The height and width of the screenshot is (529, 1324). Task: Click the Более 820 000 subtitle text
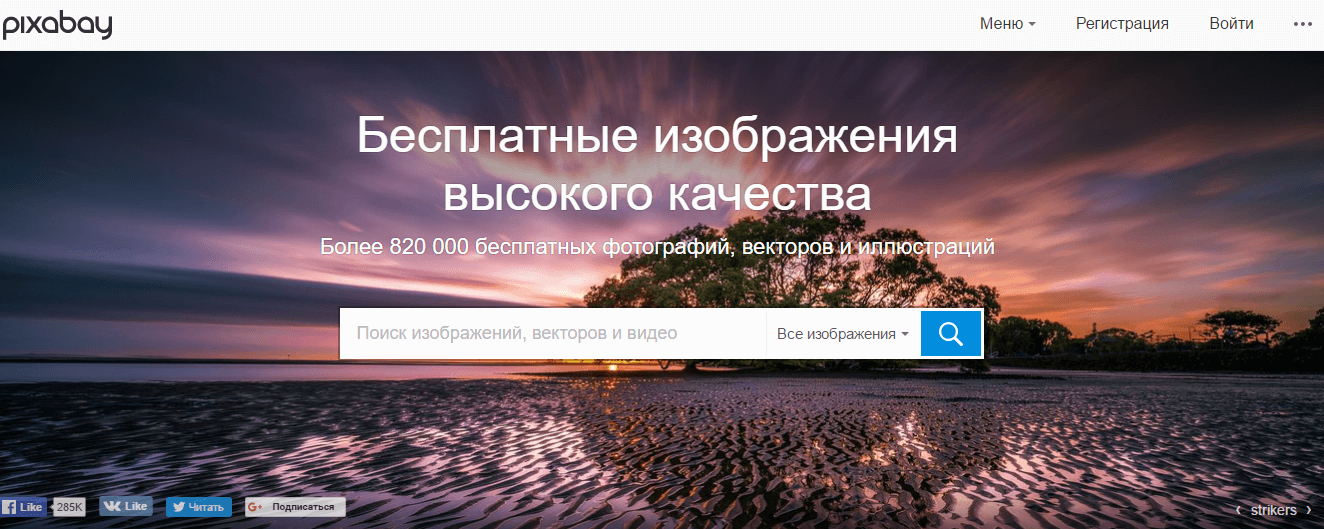tap(657, 246)
